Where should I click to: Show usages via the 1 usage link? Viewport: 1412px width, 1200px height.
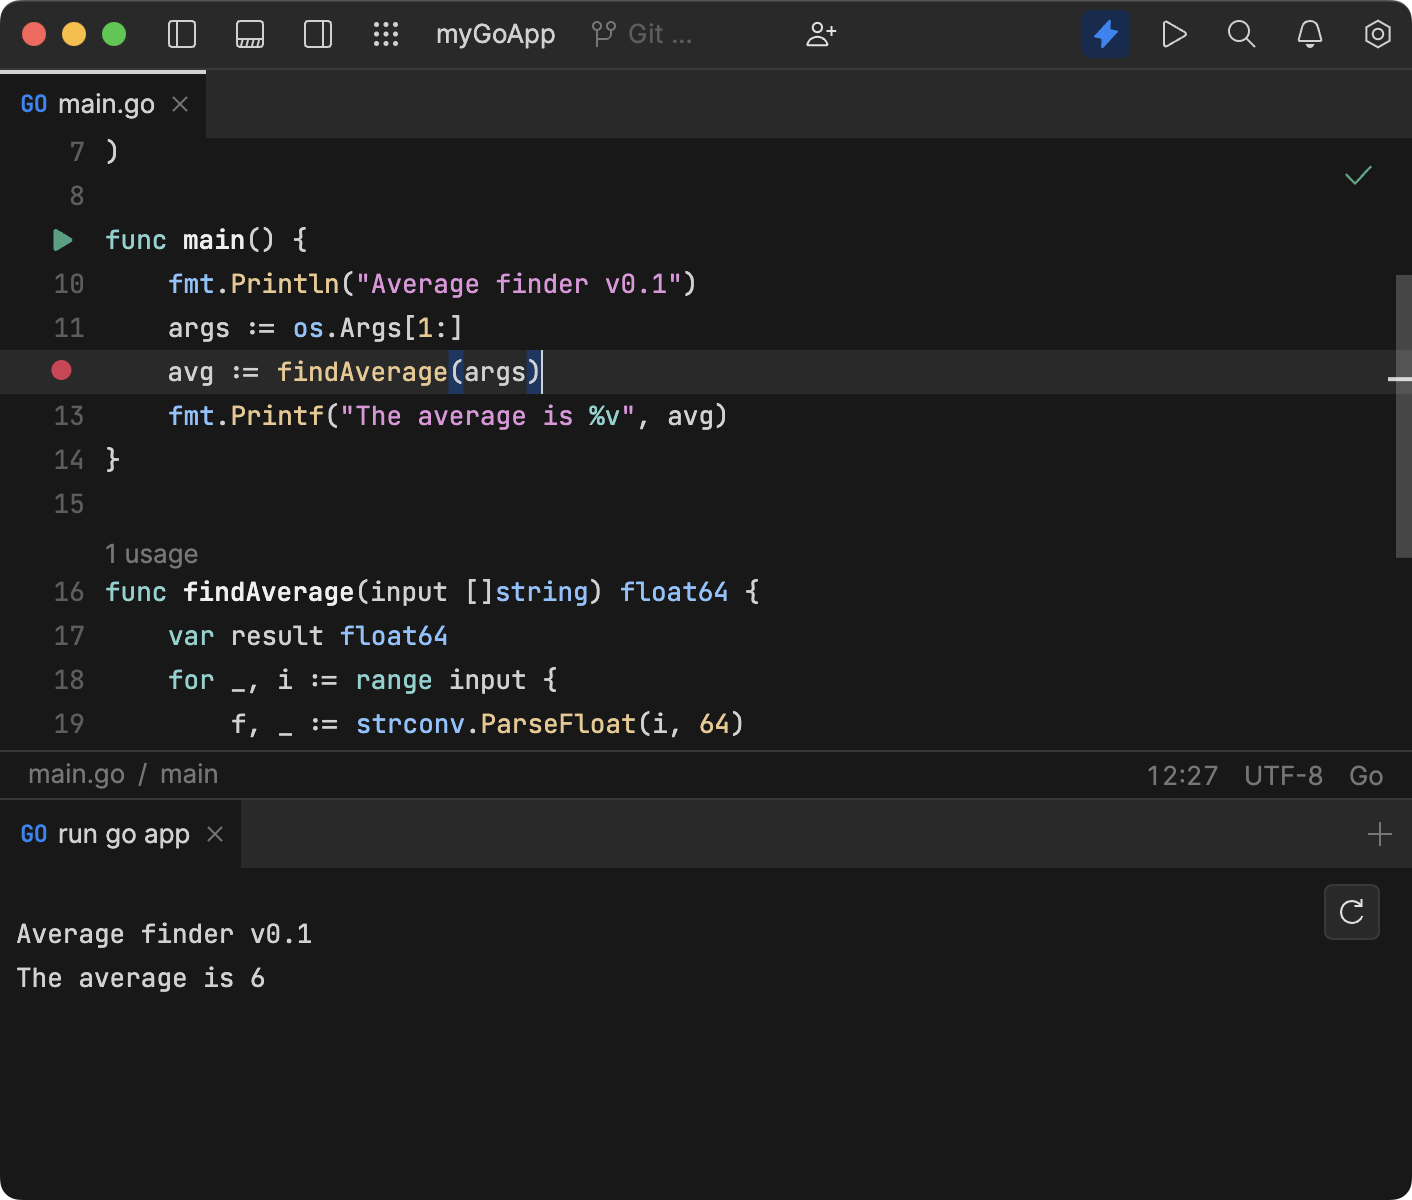(151, 553)
